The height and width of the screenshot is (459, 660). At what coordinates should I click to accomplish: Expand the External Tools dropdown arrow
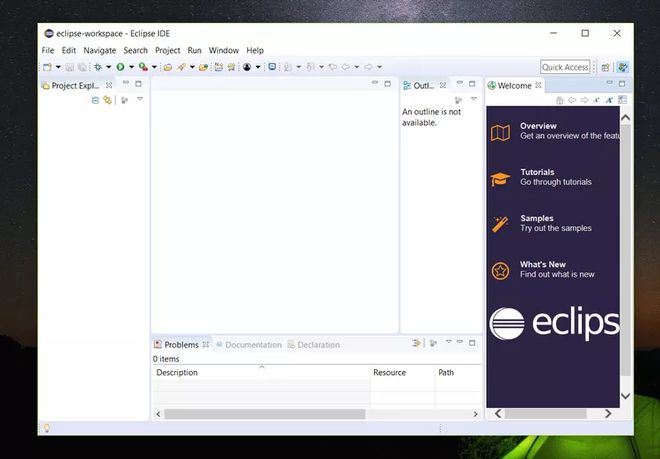154,67
